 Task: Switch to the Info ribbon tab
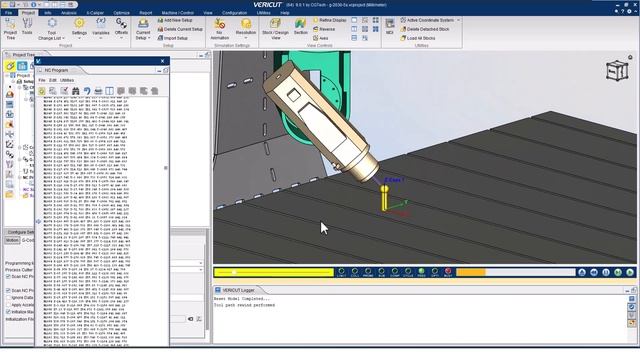[48, 13]
